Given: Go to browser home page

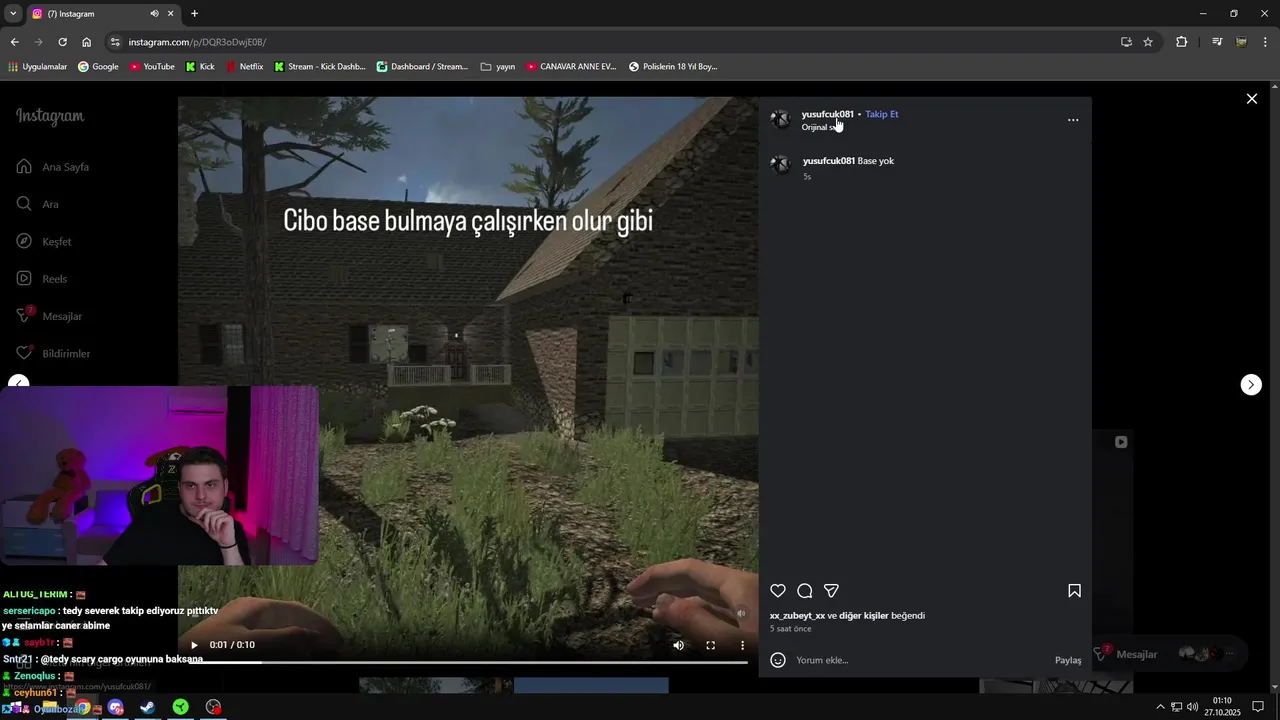Looking at the screenshot, I should pos(86,42).
